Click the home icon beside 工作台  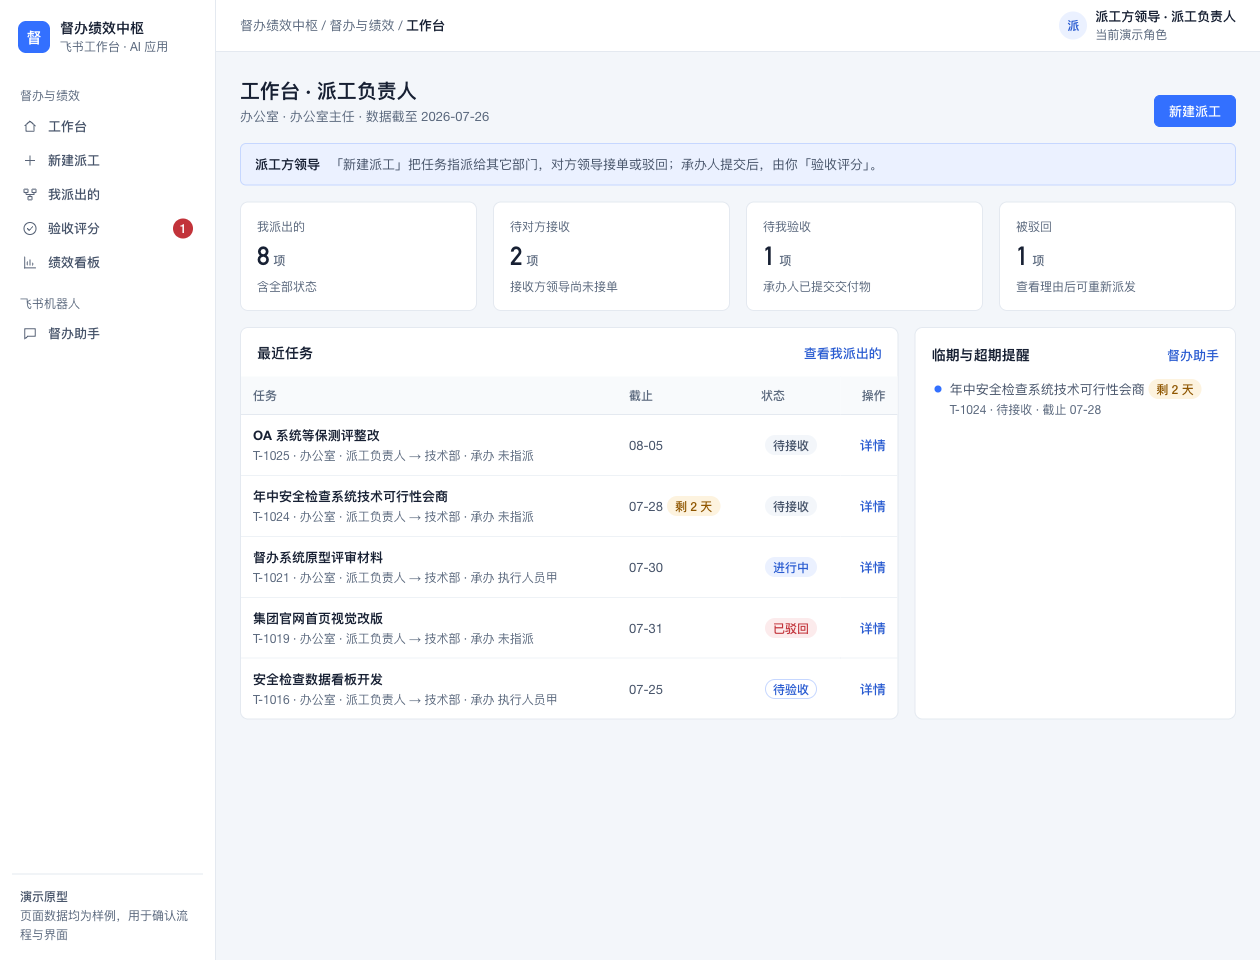click(x=30, y=127)
